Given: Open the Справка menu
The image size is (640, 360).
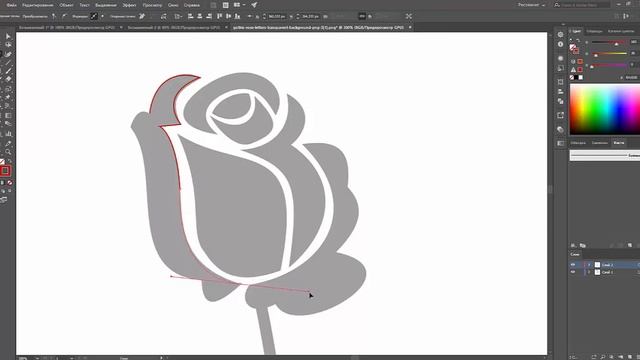Looking at the screenshot, I should pos(192,5).
